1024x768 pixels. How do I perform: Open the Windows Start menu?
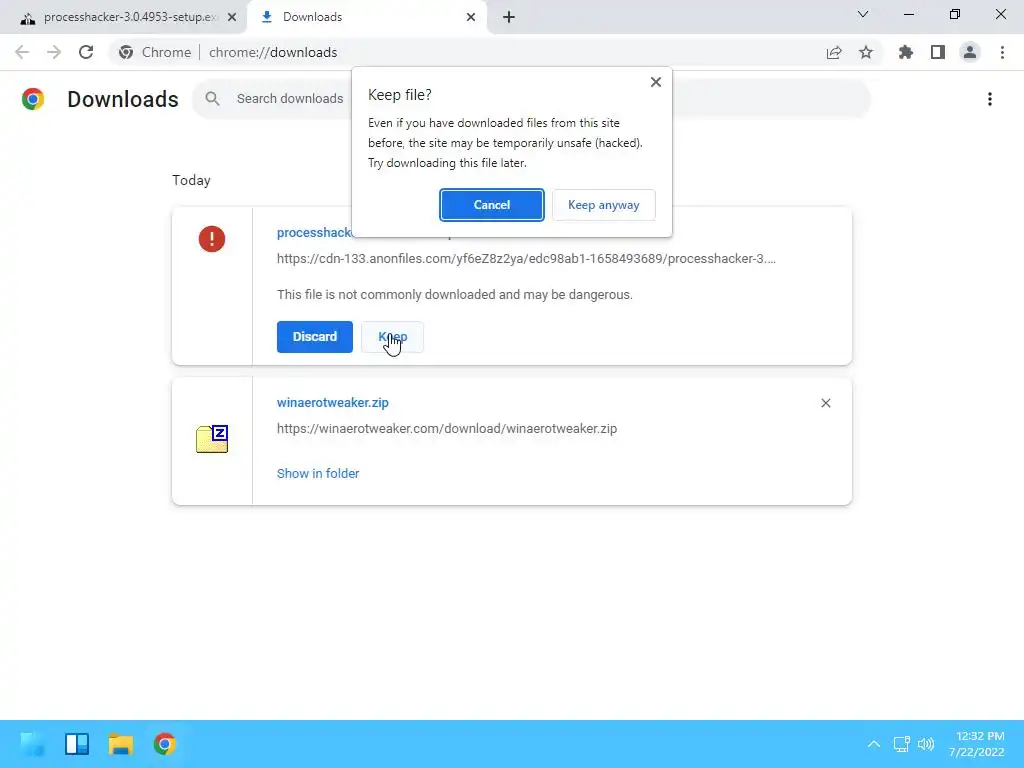click(33, 744)
